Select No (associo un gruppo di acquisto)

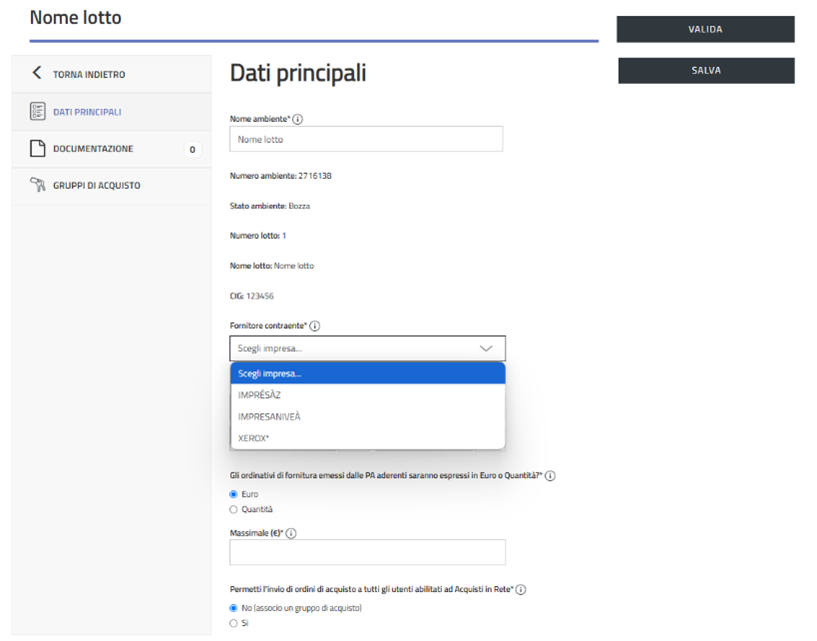coord(234,608)
